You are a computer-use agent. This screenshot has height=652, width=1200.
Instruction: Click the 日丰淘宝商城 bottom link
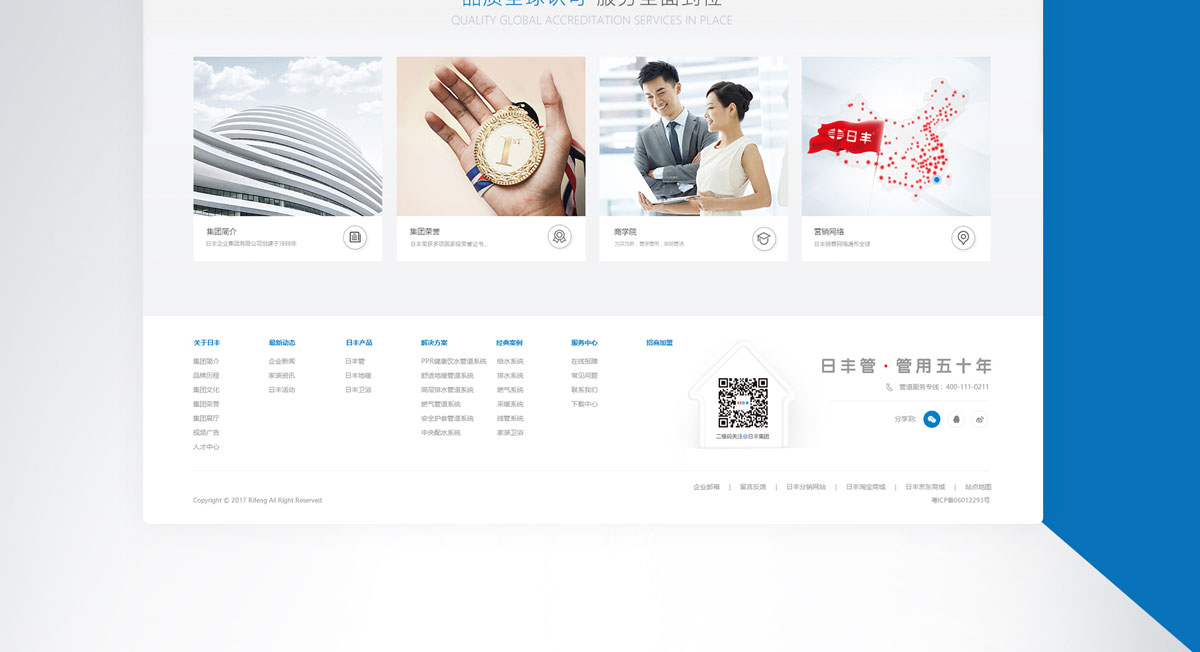(x=866, y=487)
